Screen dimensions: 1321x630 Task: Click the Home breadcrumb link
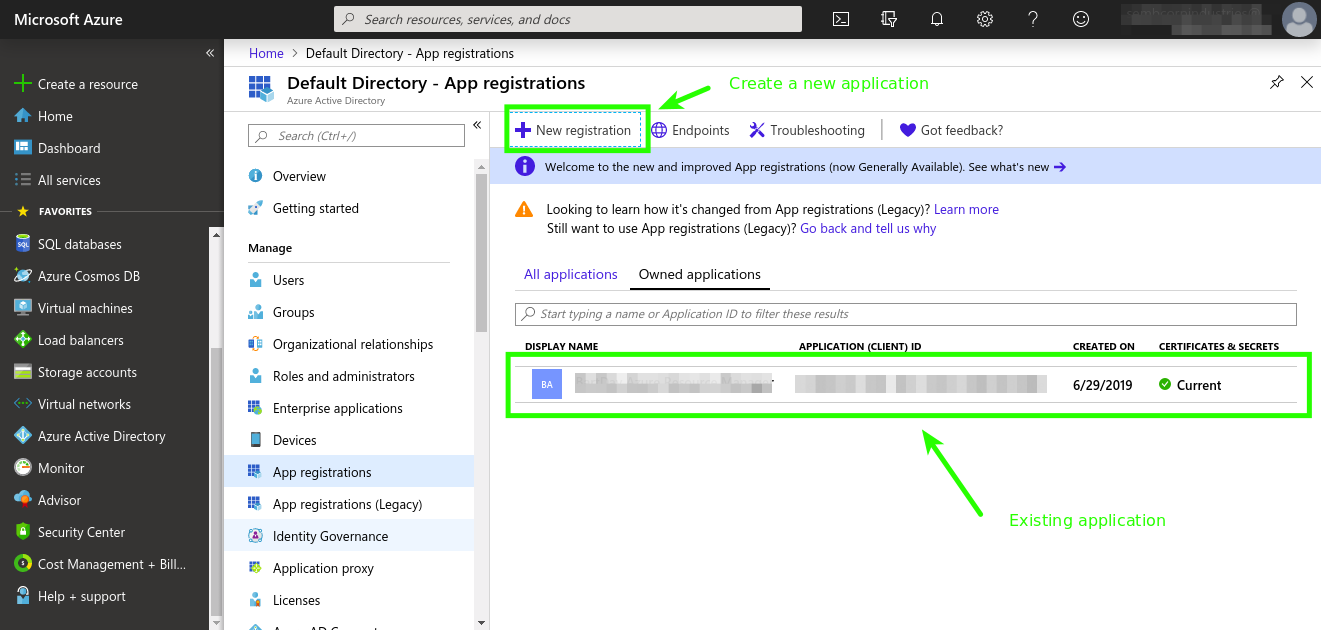tap(266, 53)
